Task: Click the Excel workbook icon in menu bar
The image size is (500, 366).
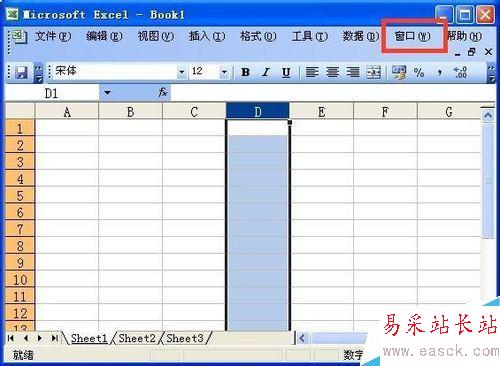Action: (x=19, y=36)
